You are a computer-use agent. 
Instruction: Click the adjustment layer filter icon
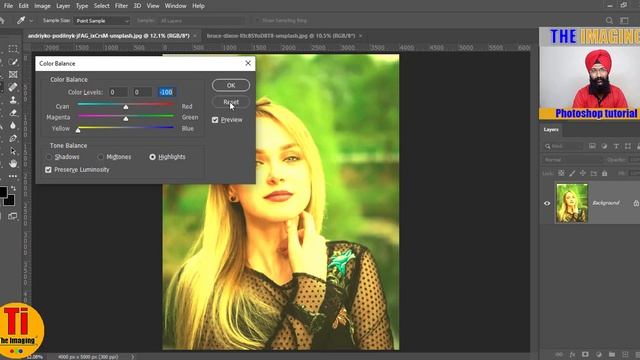click(604, 146)
